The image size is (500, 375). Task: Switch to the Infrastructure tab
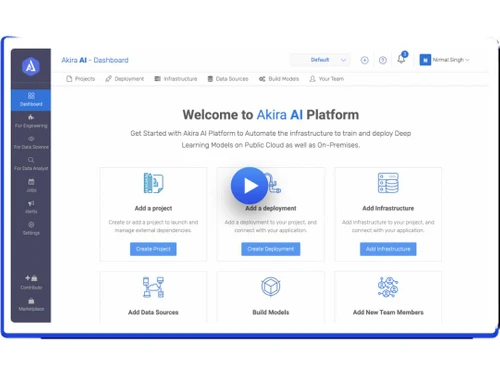point(176,79)
